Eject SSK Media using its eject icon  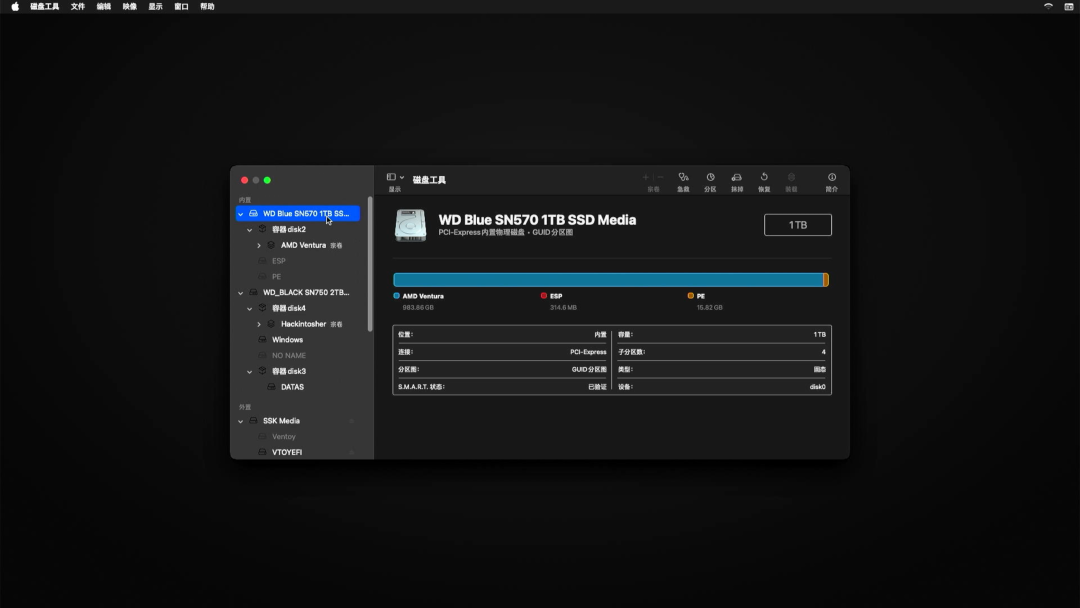point(352,421)
